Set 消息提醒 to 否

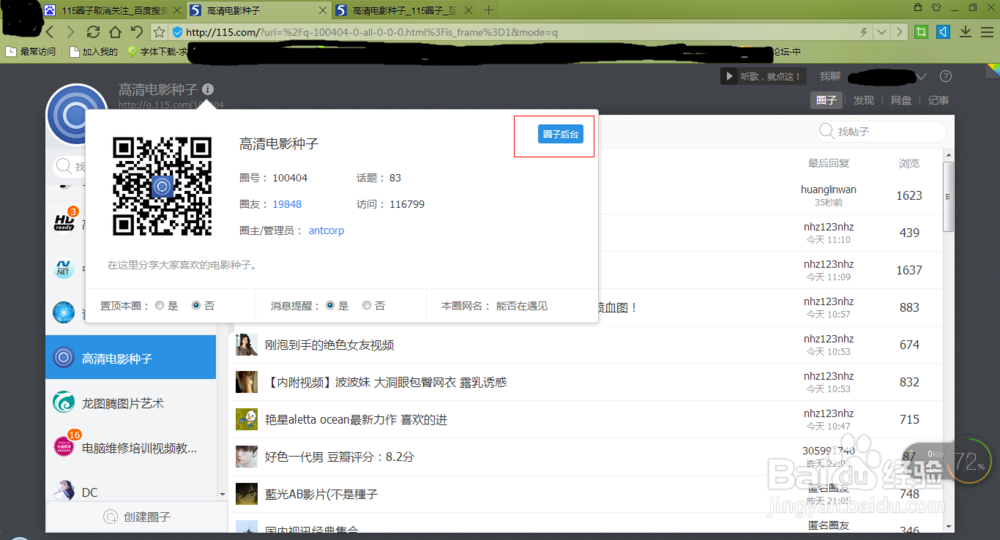[366, 305]
